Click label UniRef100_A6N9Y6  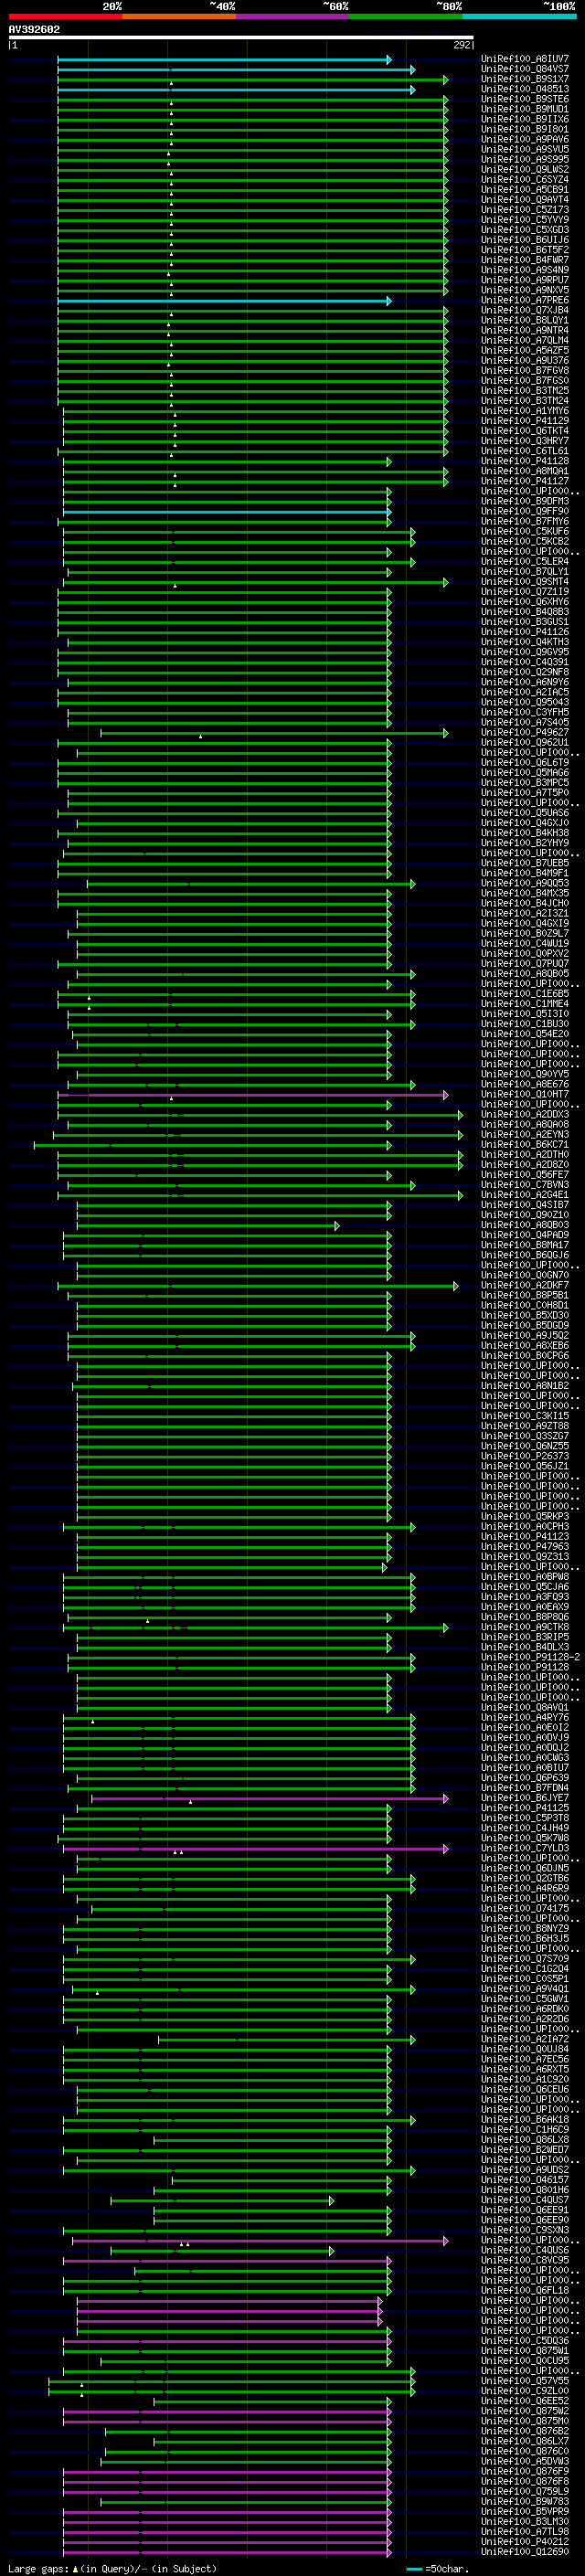pyautogui.click(x=525, y=682)
